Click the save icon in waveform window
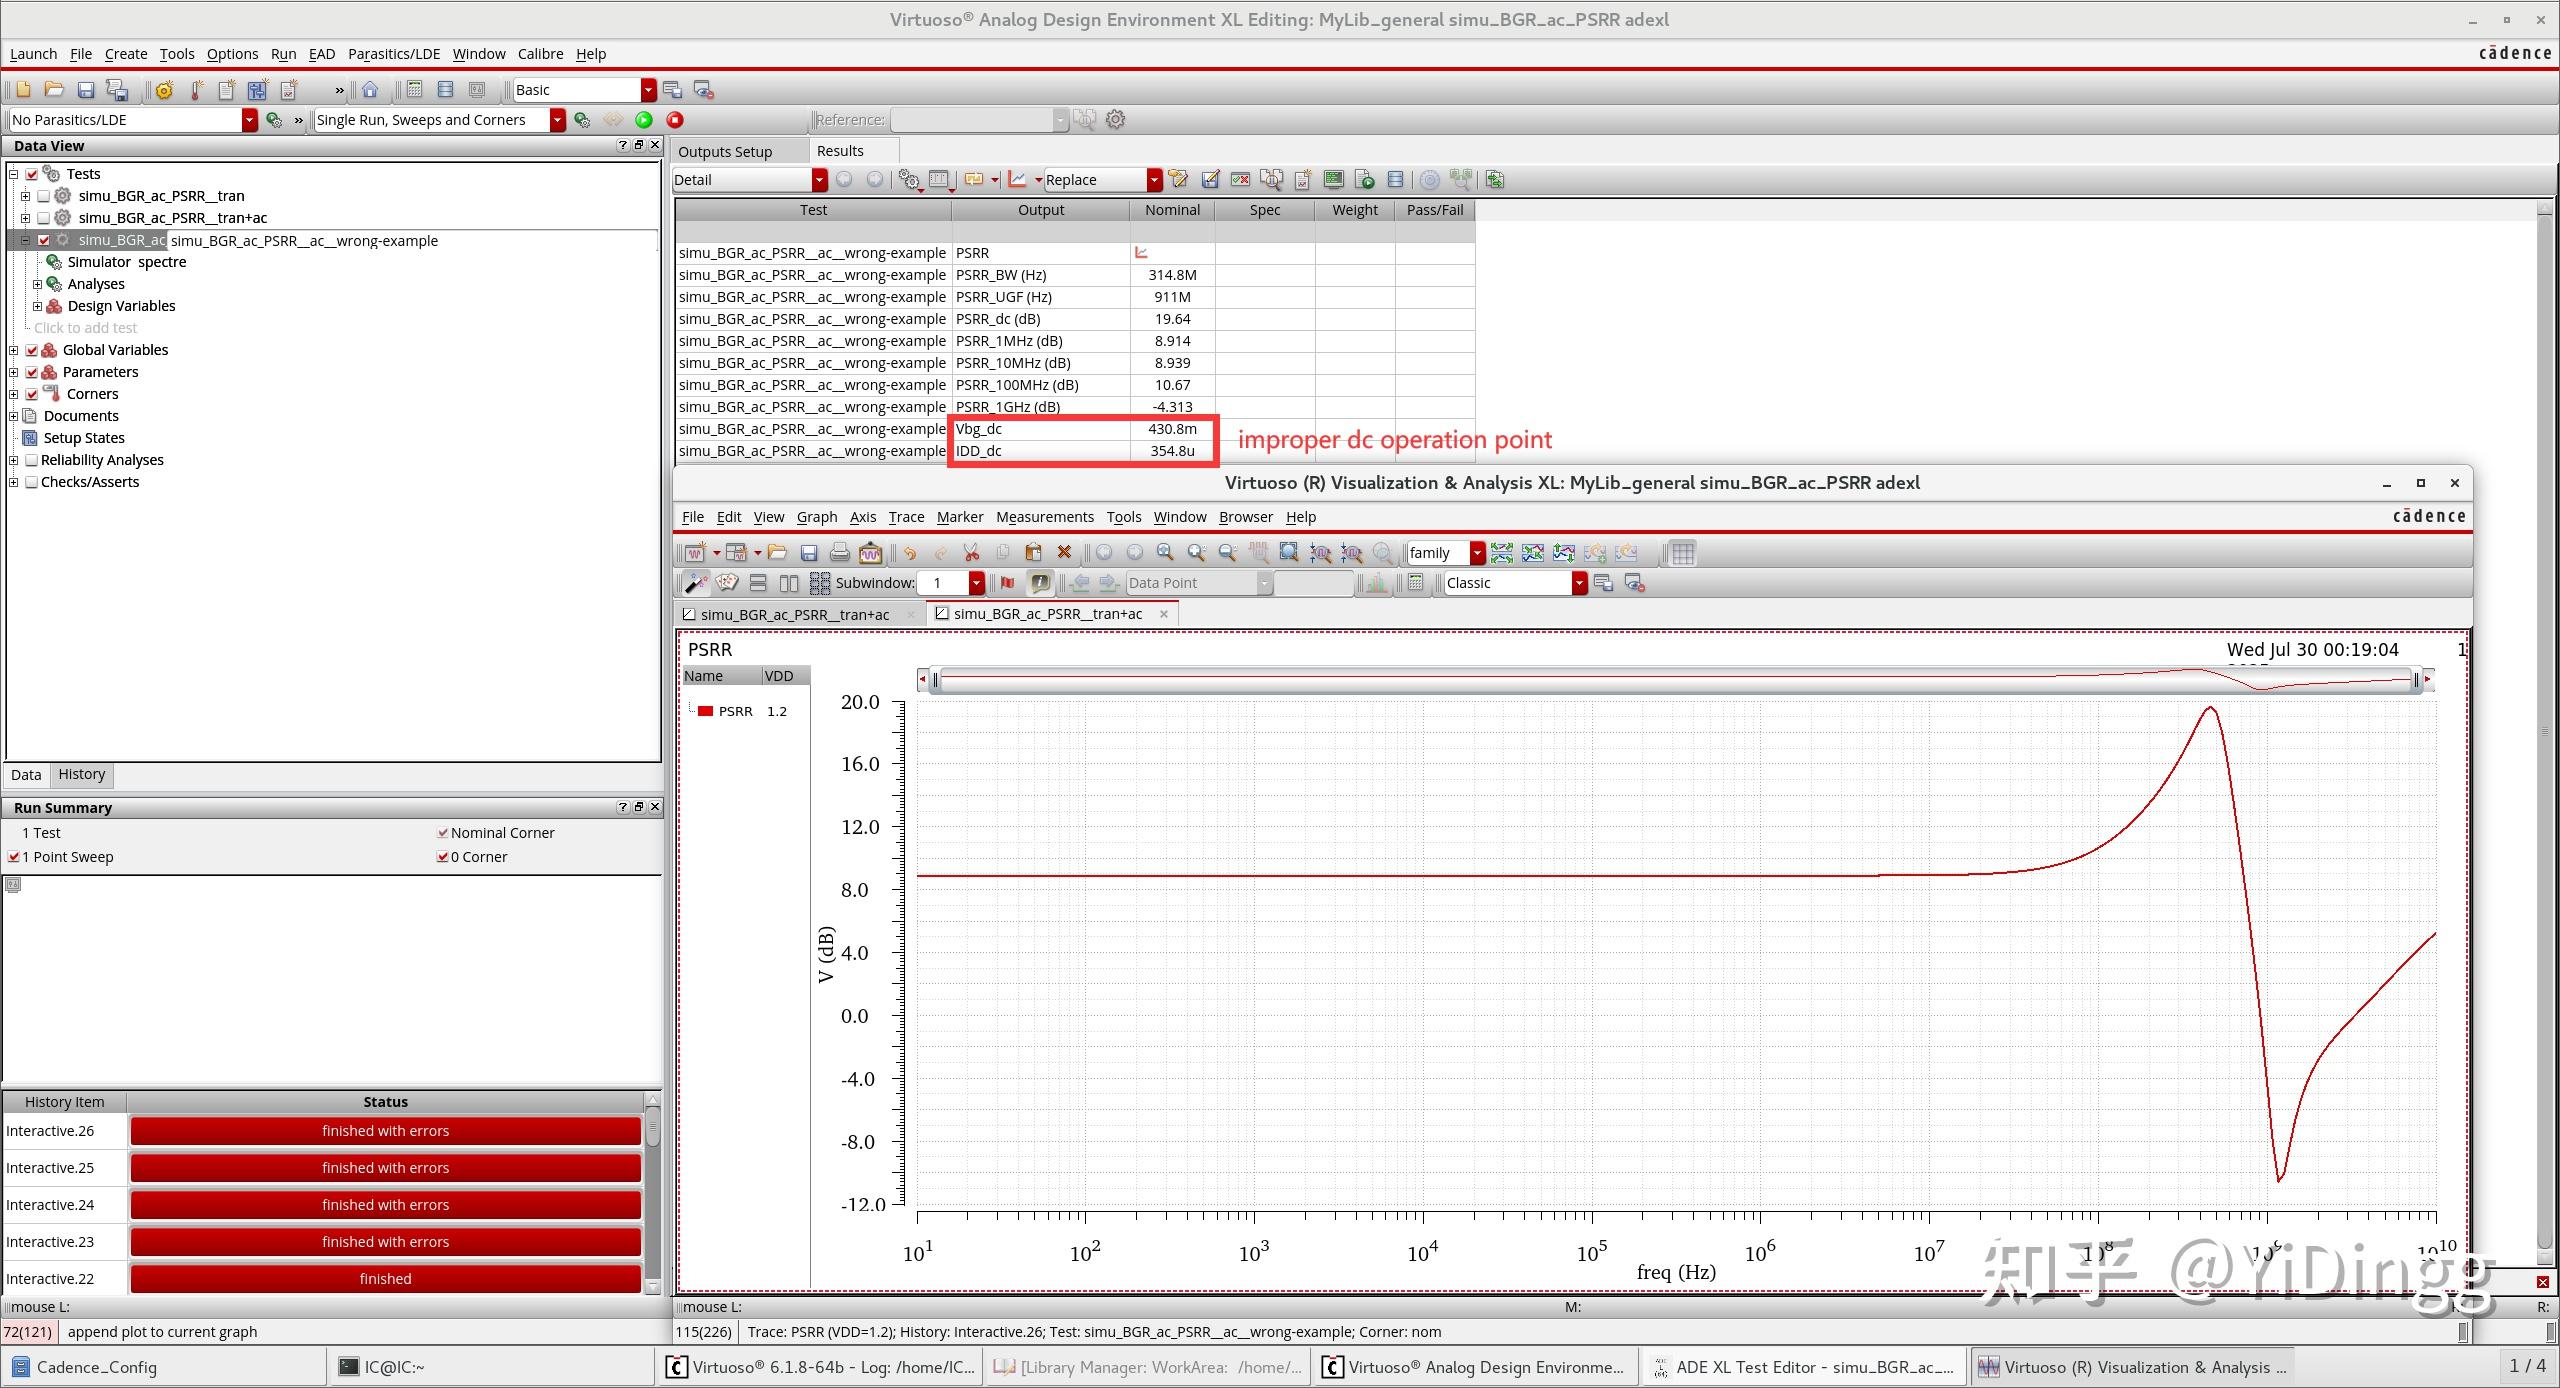The width and height of the screenshot is (2560, 1388). coord(809,553)
